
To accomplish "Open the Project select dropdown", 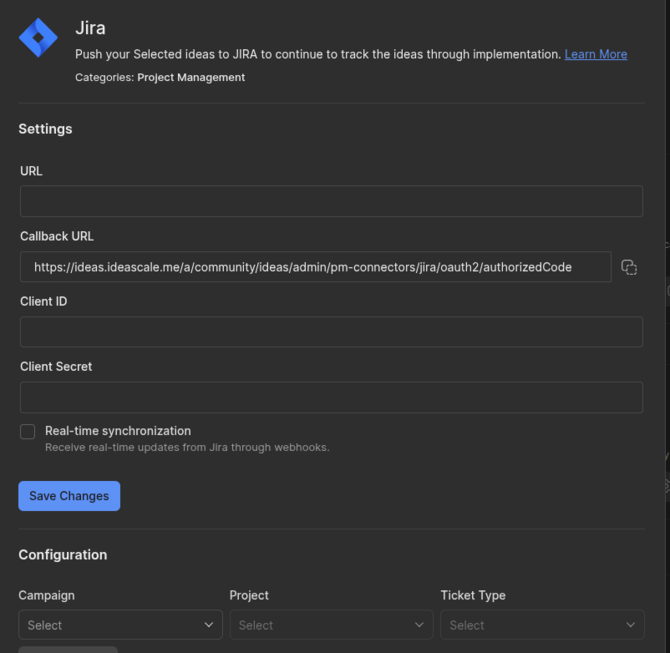I will pos(331,625).
